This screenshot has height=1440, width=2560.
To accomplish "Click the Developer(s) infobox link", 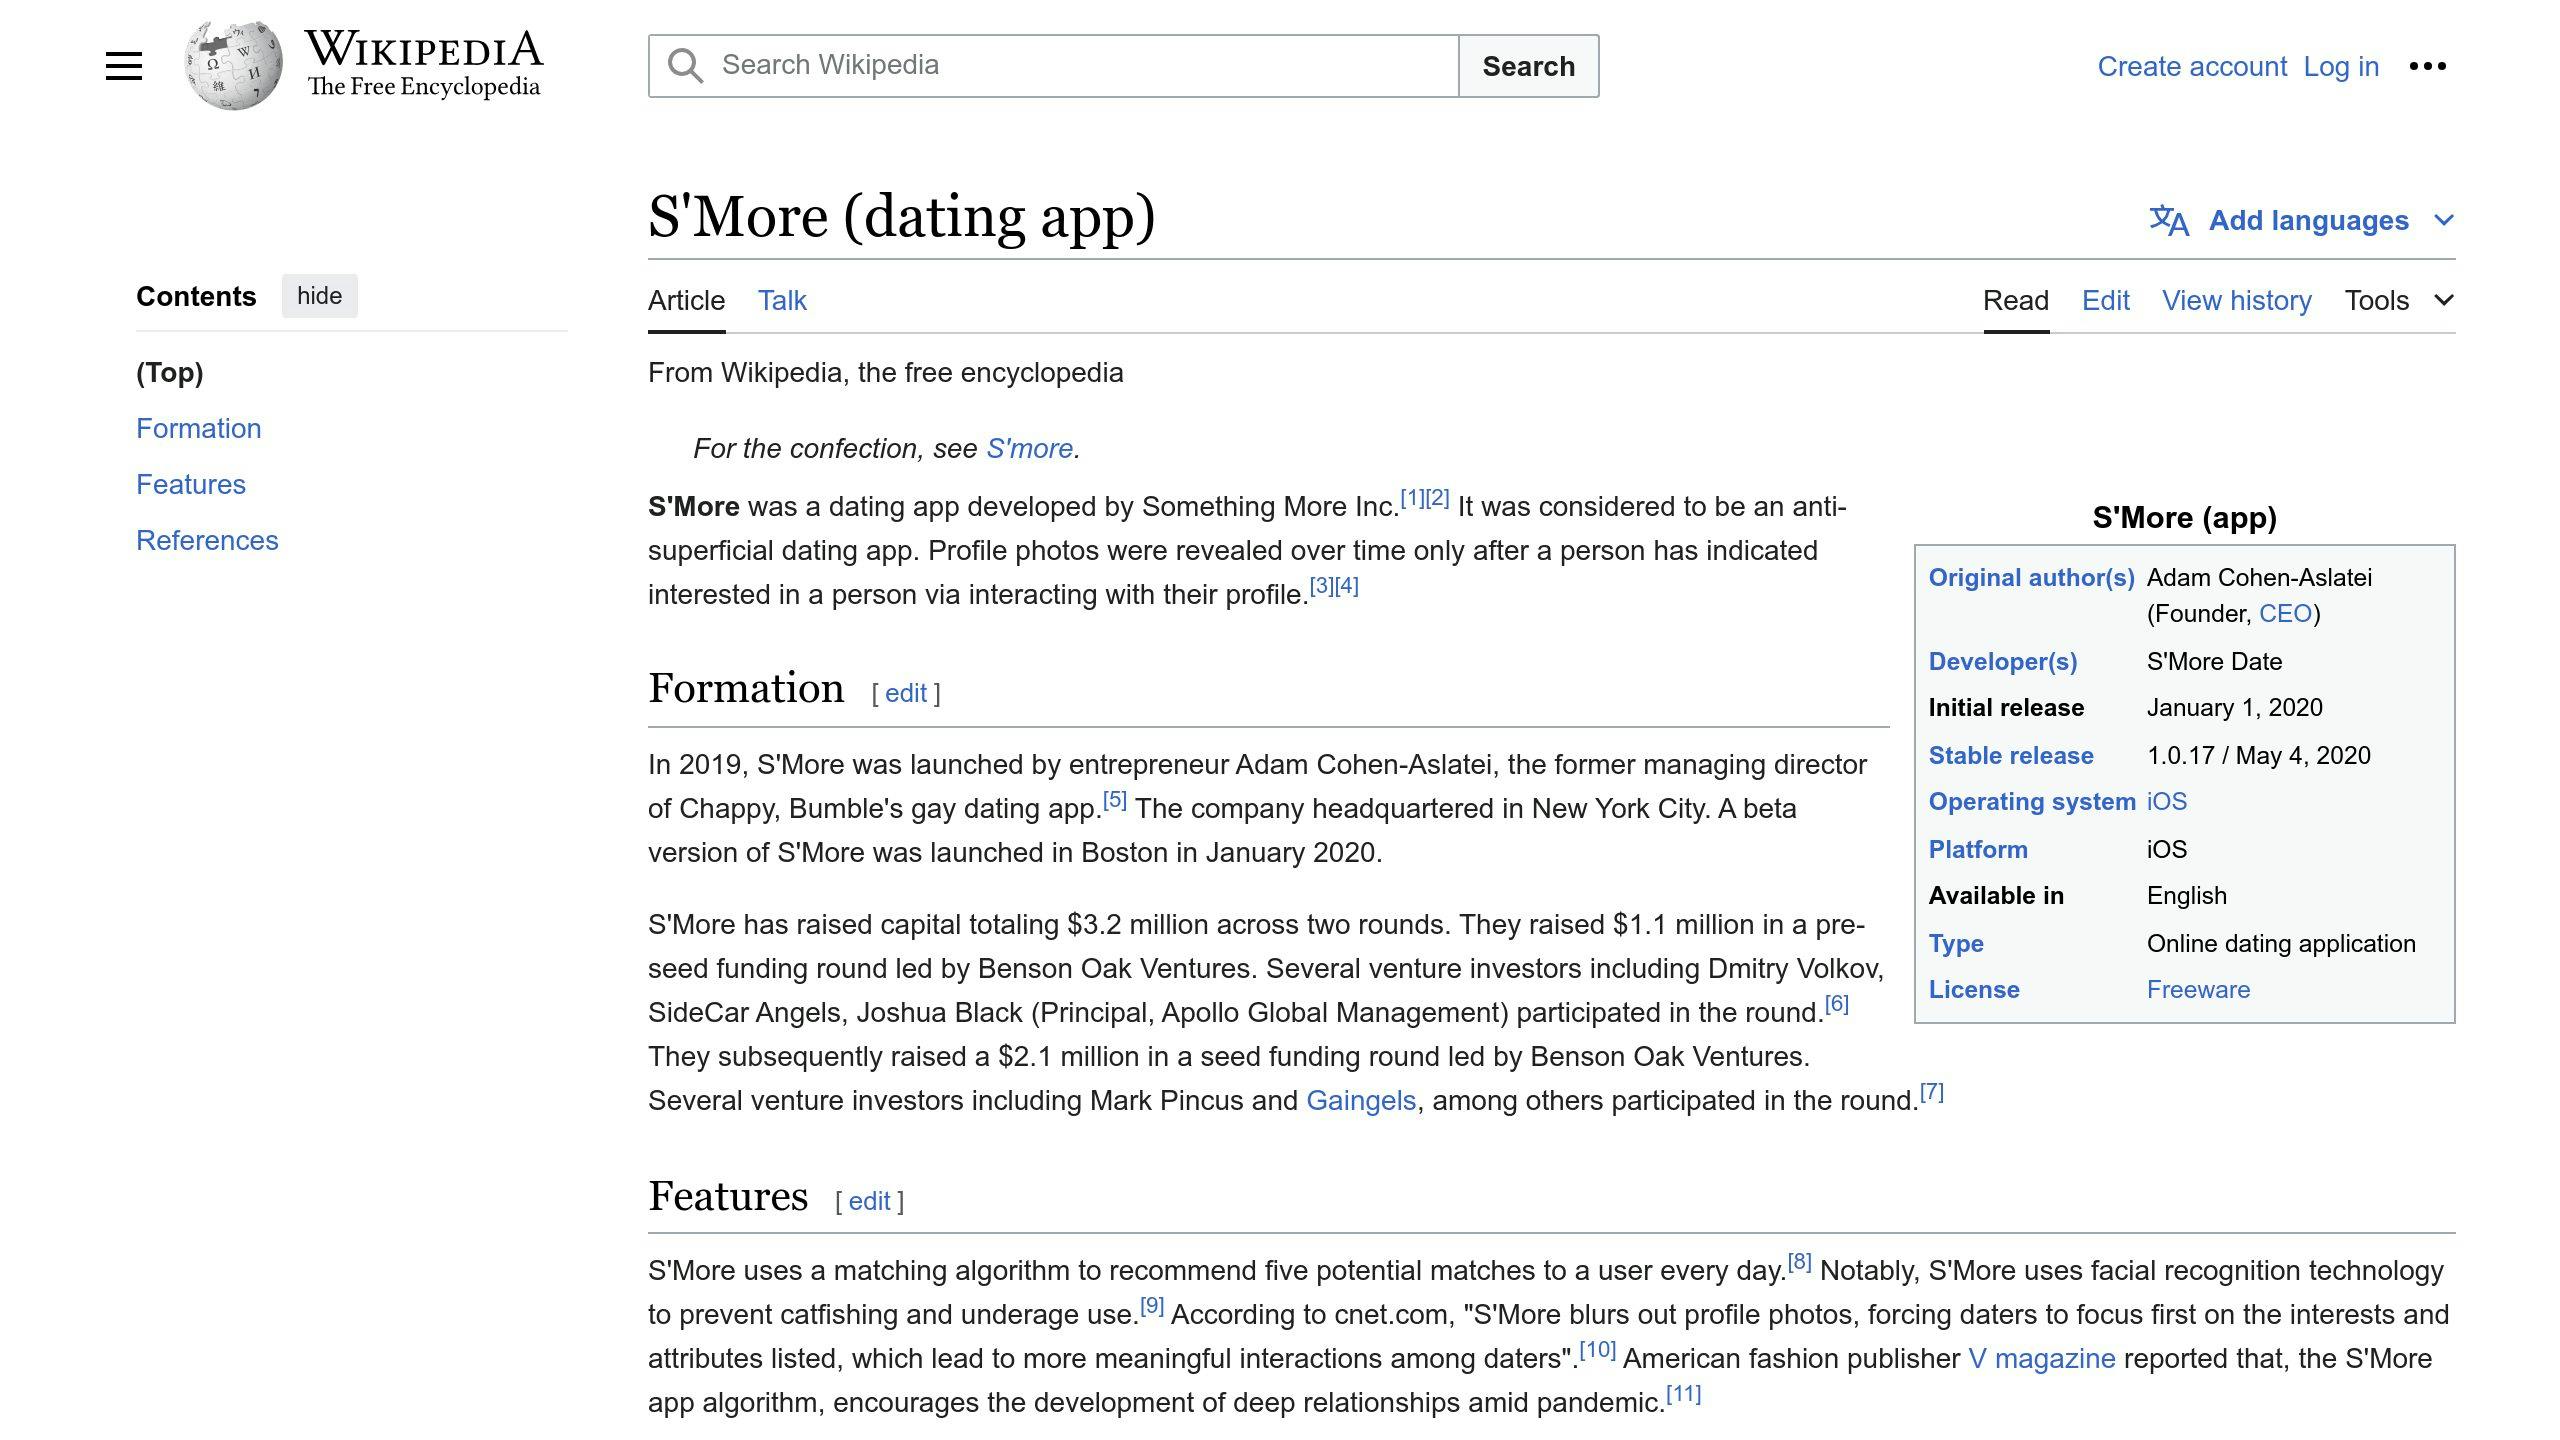I will point(2003,661).
